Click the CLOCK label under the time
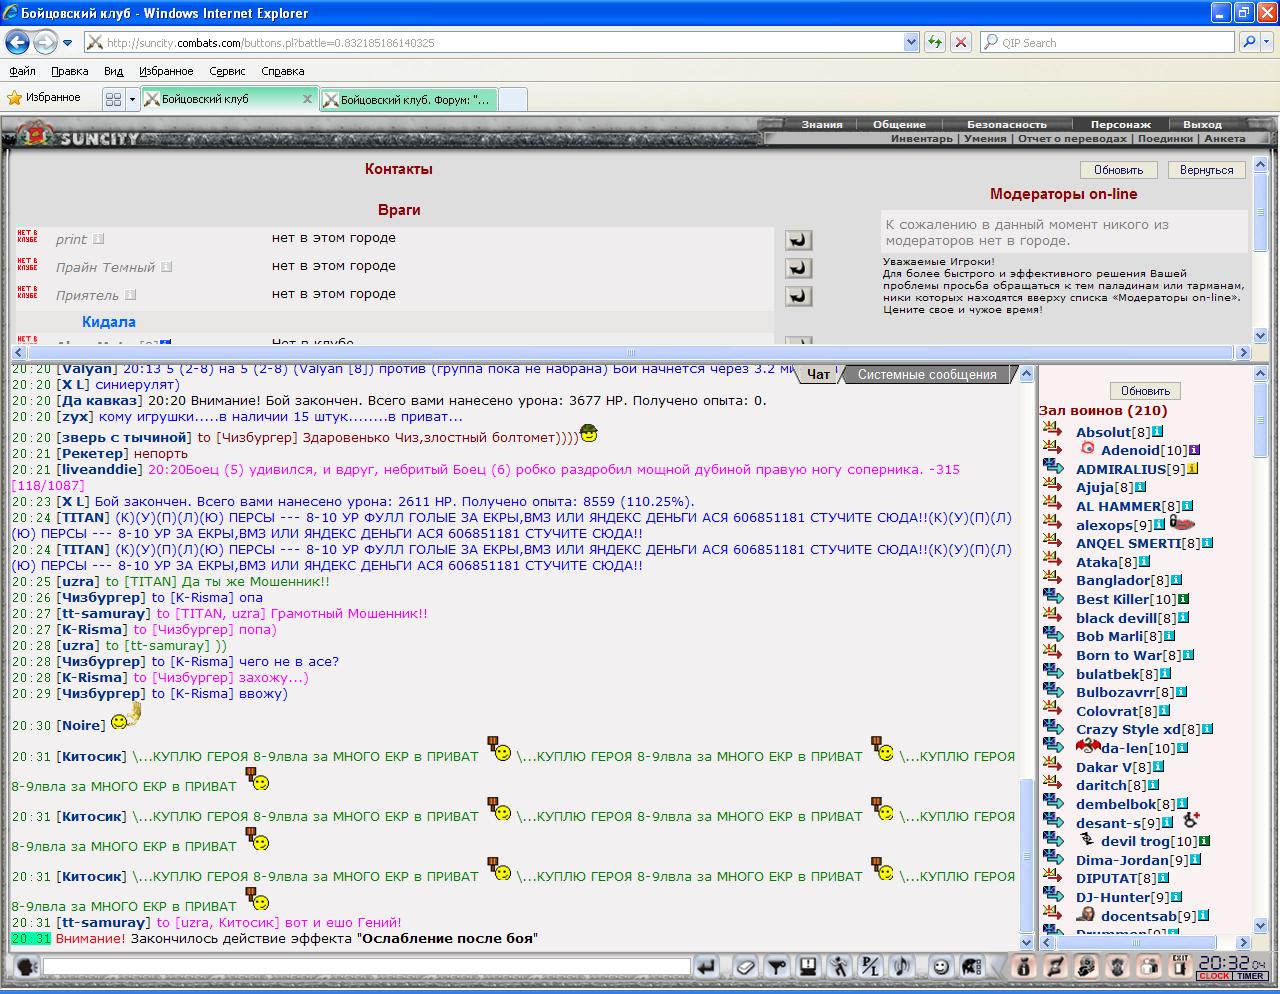This screenshot has width=1280, height=994. click(x=1214, y=976)
